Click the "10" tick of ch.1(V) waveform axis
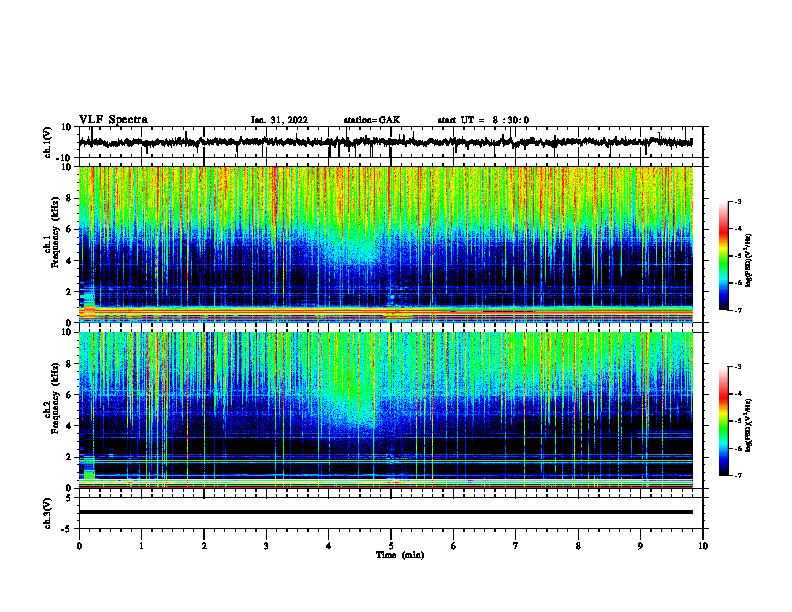792x612 pixels. point(67,127)
